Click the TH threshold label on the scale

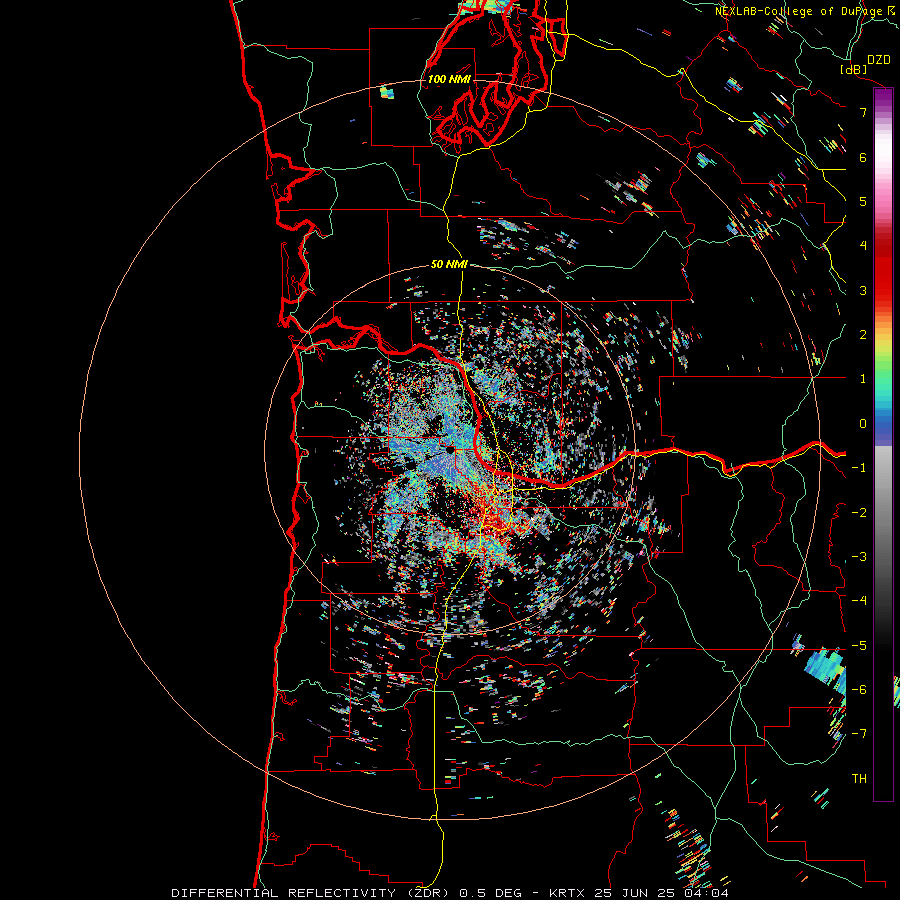(x=859, y=779)
